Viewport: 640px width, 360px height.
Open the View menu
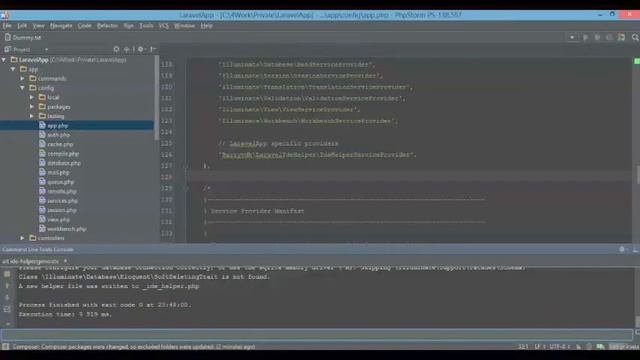click(38, 26)
